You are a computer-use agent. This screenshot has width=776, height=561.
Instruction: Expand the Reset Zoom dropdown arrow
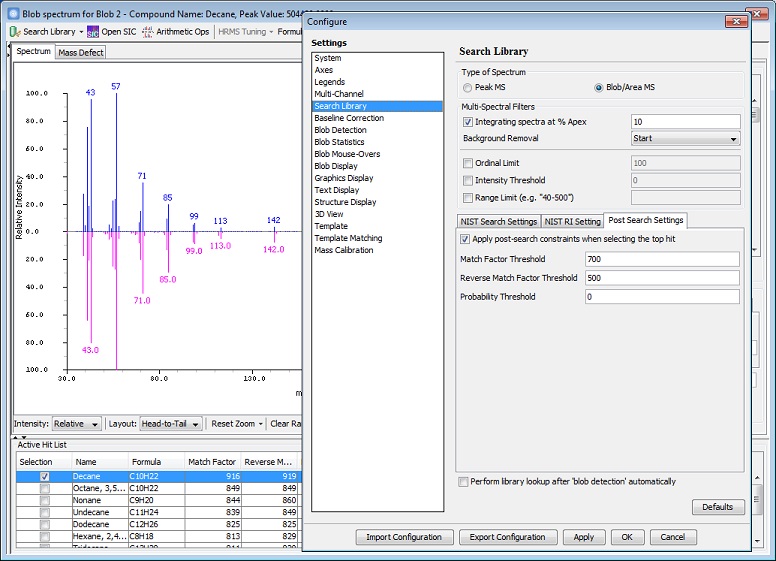pos(261,424)
